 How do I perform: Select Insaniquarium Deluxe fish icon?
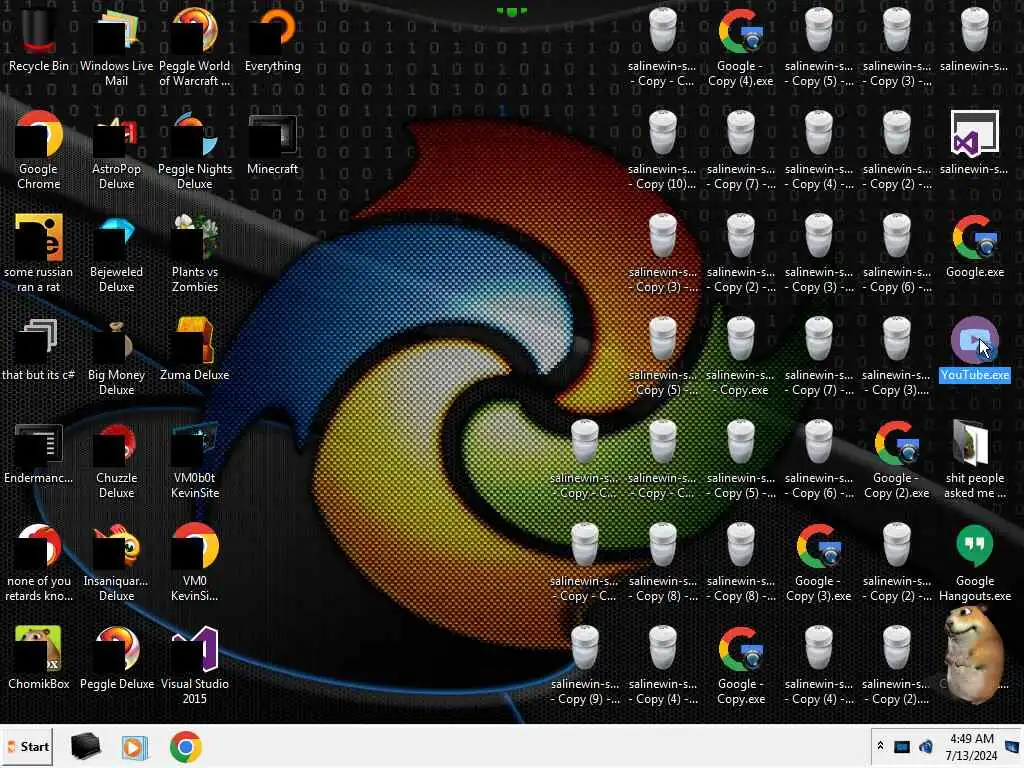coord(116,563)
